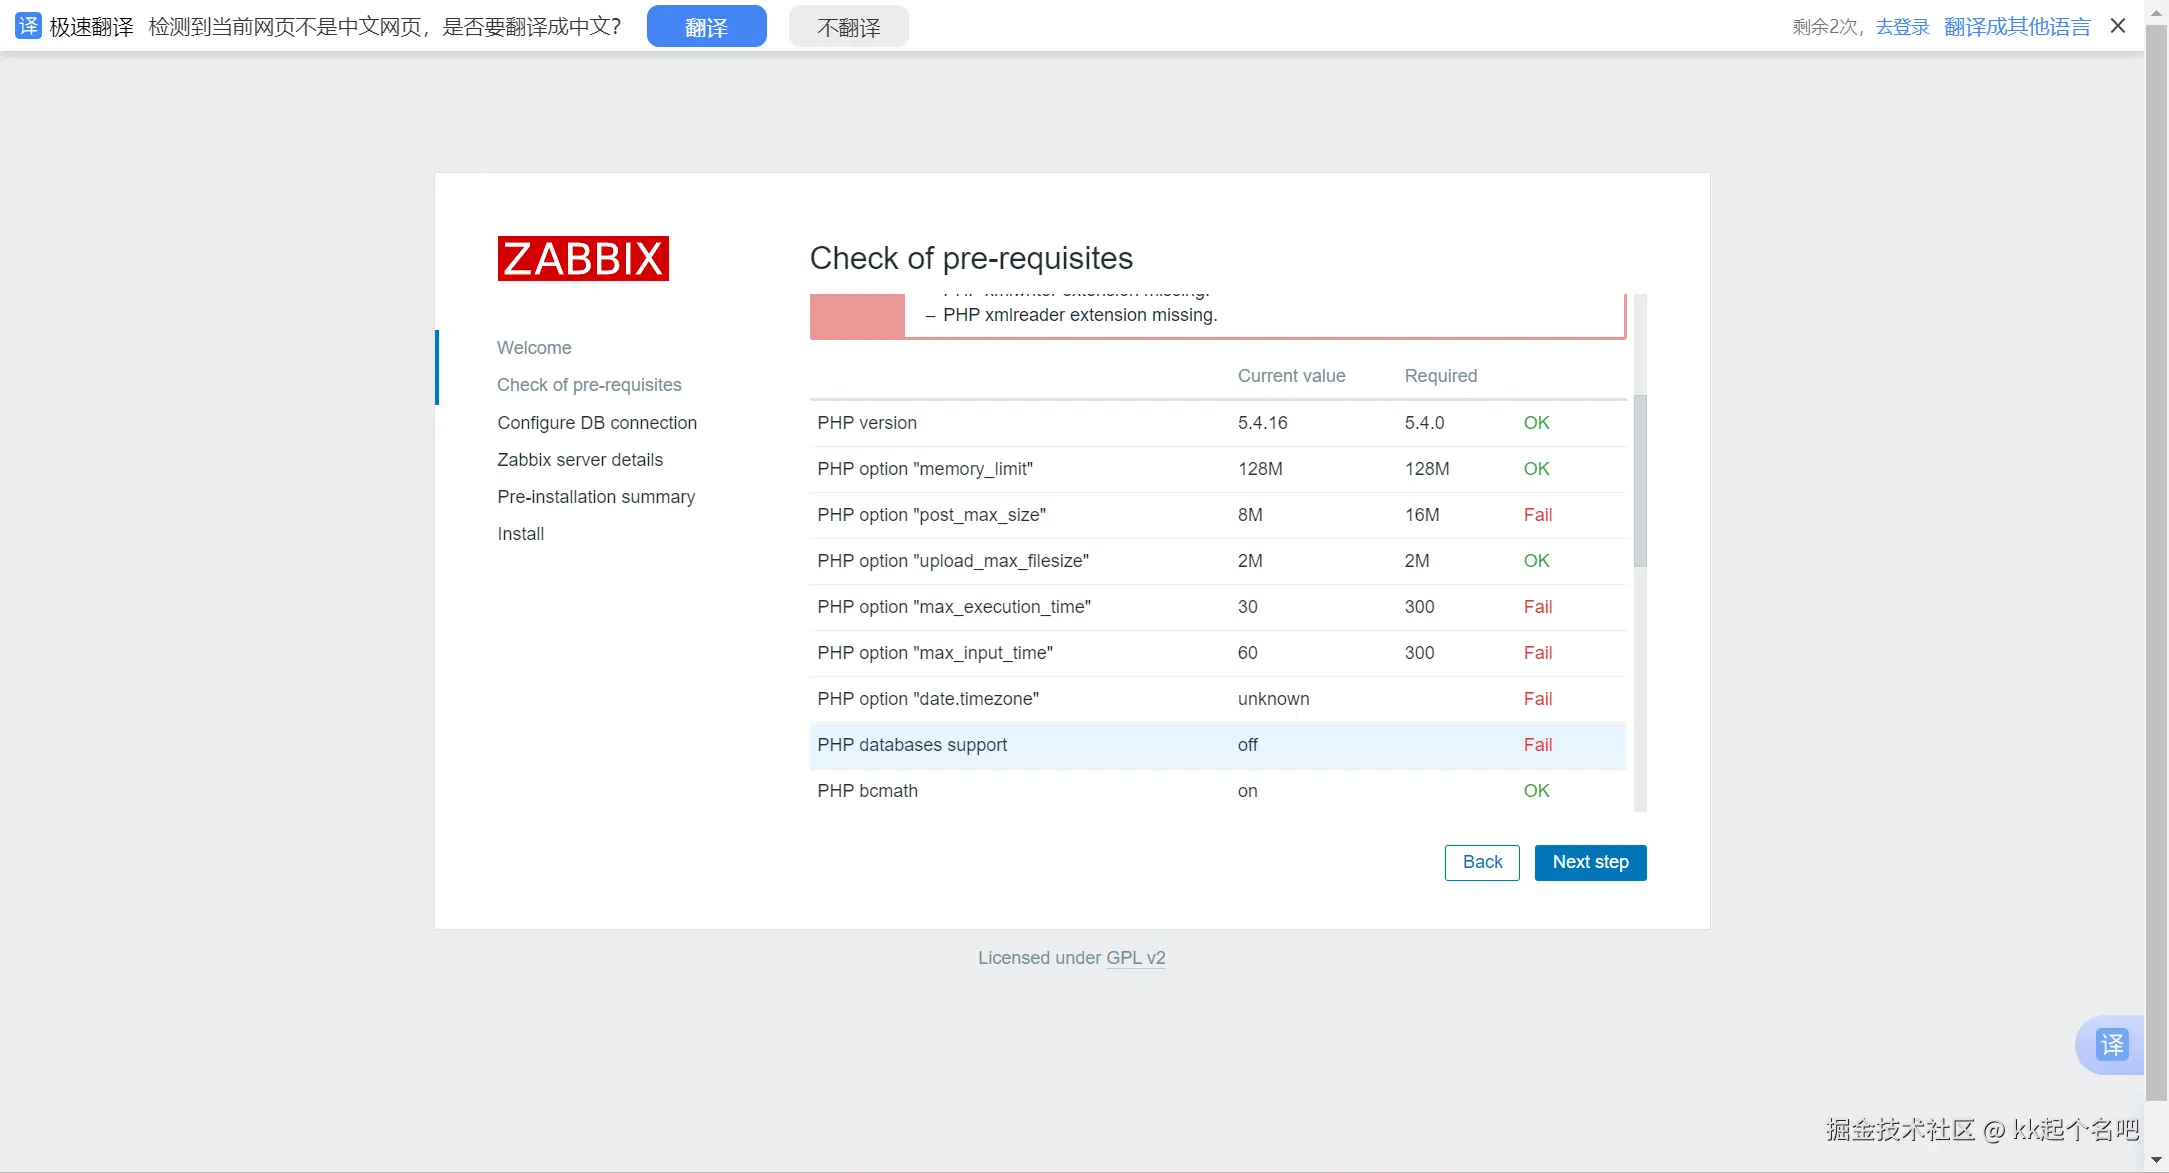
Task: Click the PHP databases support row
Action: [x=1217, y=745]
